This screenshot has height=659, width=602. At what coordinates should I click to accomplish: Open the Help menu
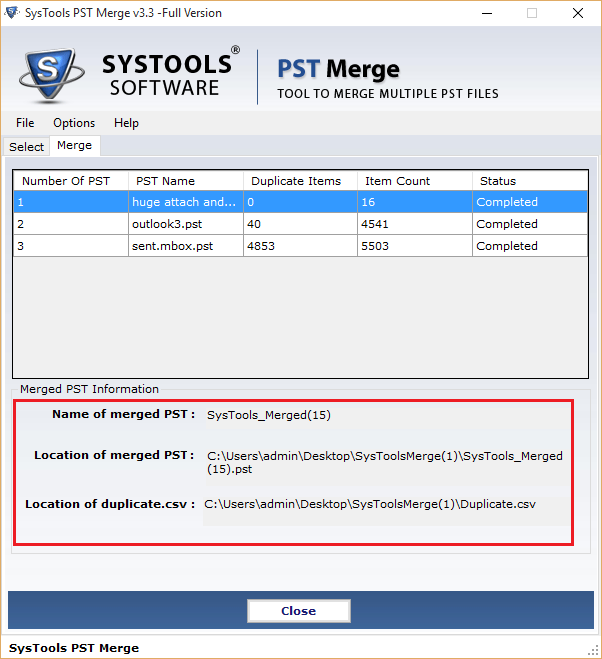point(126,123)
